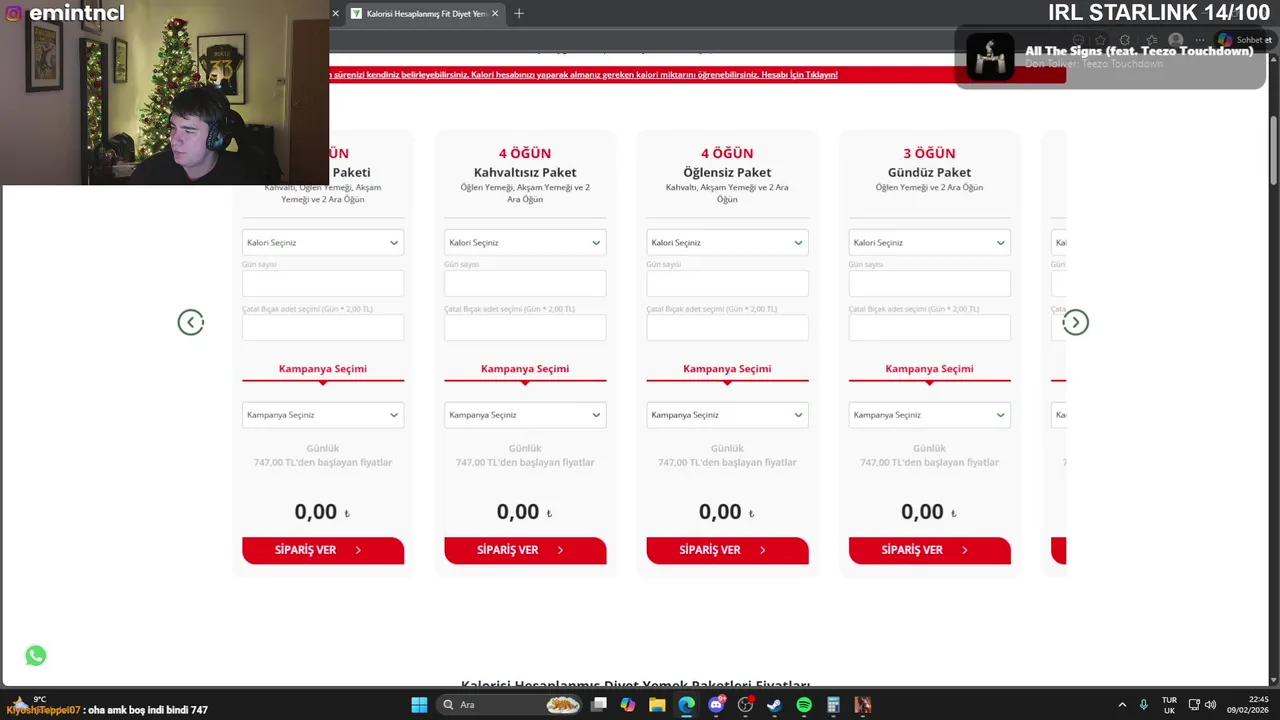Screen dimensions: 1280x720
Task: Click Gün sayısı field in Gündüz Paket
Action: tap(929, 283)
